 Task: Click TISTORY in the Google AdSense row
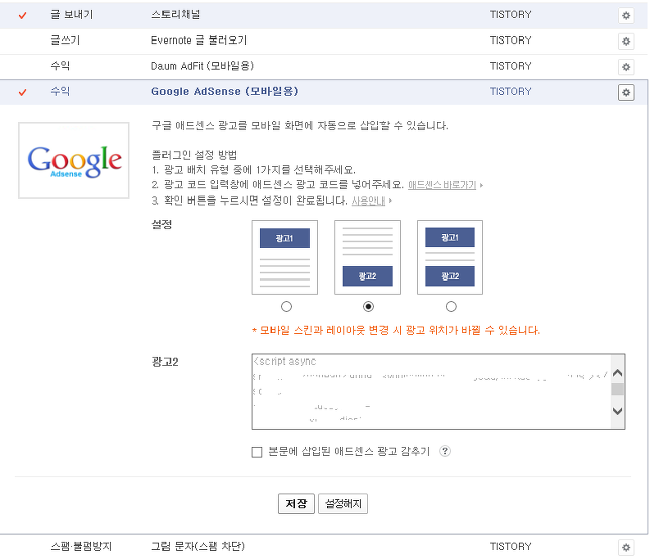[x=510, y=91]
